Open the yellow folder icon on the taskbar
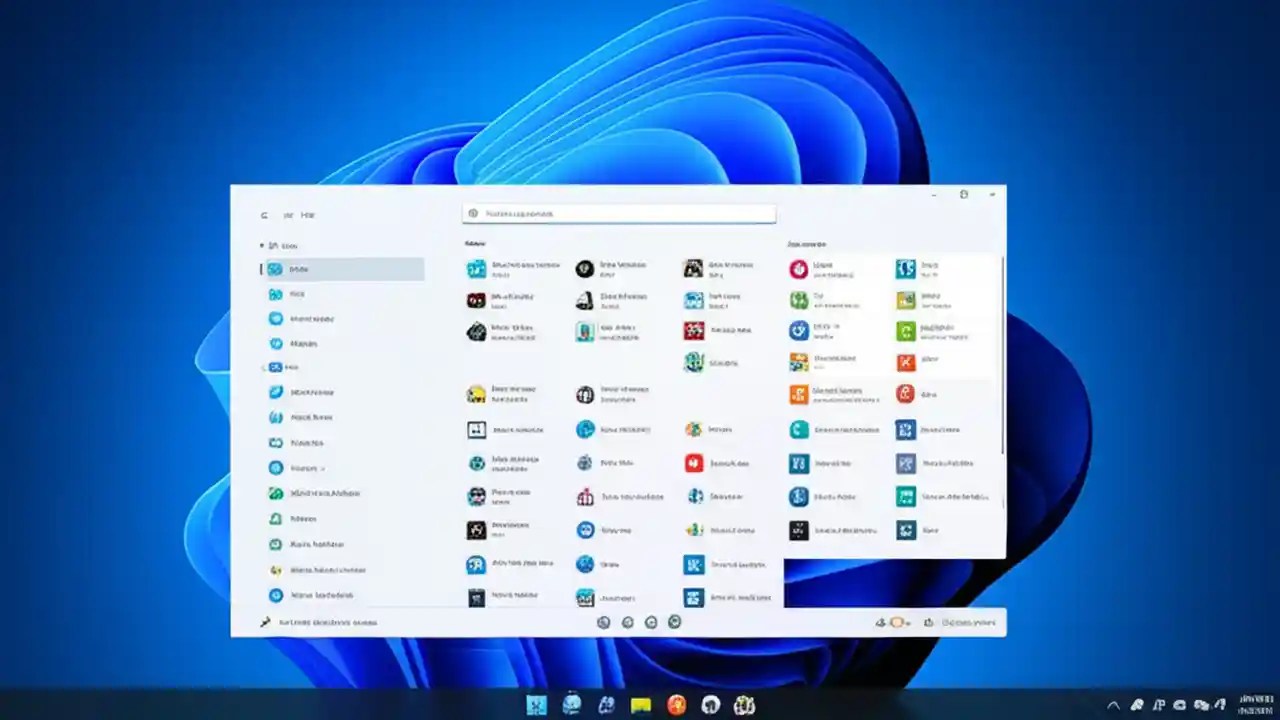The height and width of the screenshot is (720, 1280). pos(640,703)
